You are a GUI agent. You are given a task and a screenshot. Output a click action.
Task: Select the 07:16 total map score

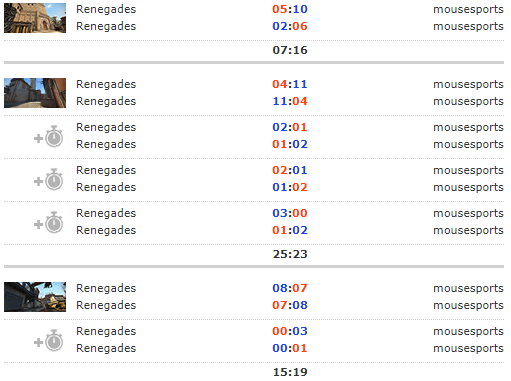(290, 50)
